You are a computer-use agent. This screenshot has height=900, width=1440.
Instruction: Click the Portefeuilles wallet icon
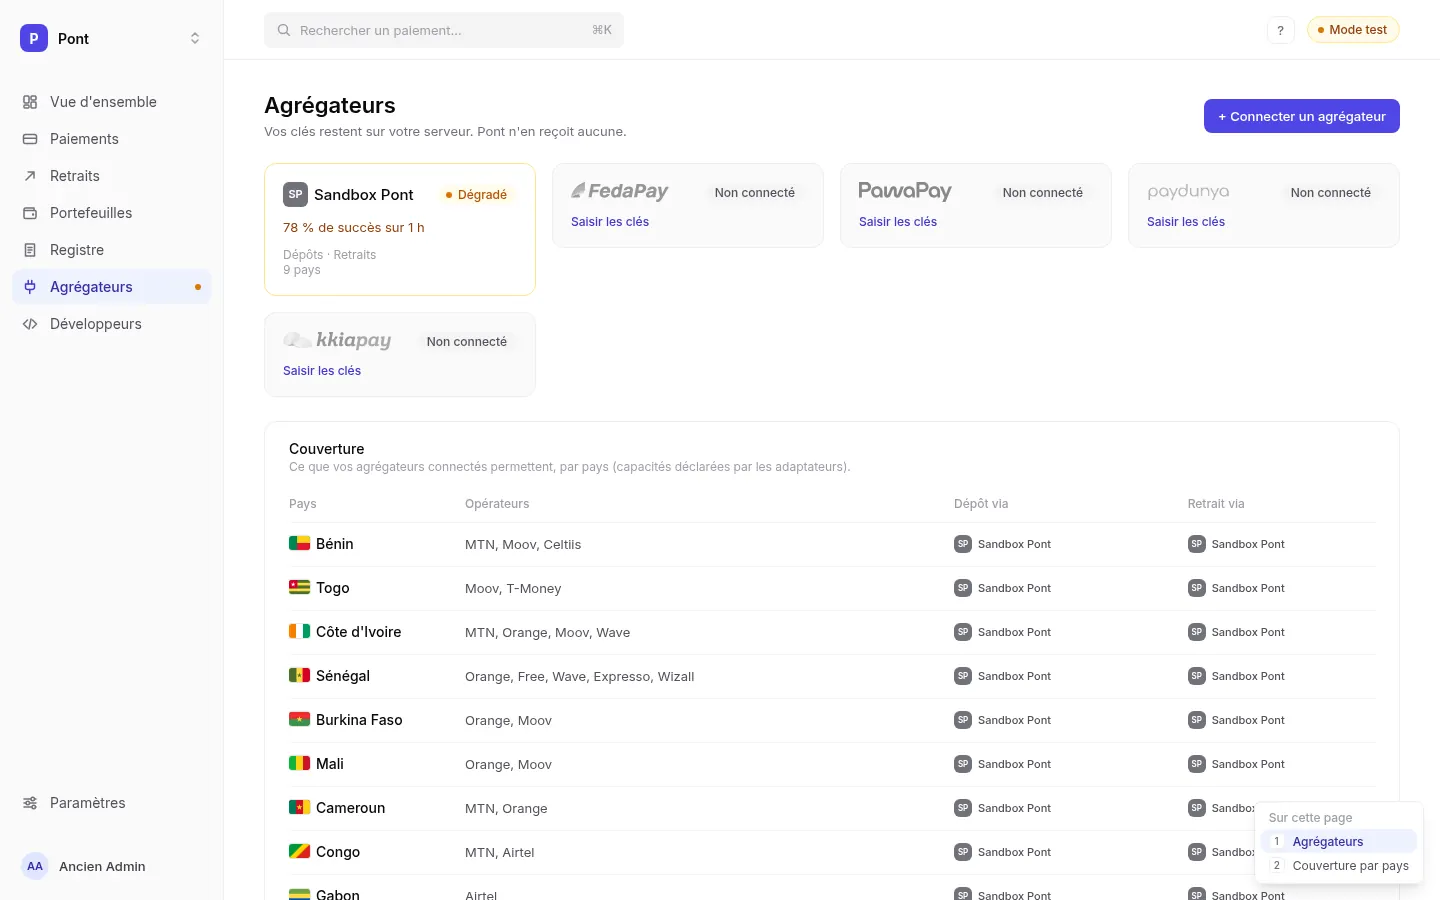tap(30, 213)
